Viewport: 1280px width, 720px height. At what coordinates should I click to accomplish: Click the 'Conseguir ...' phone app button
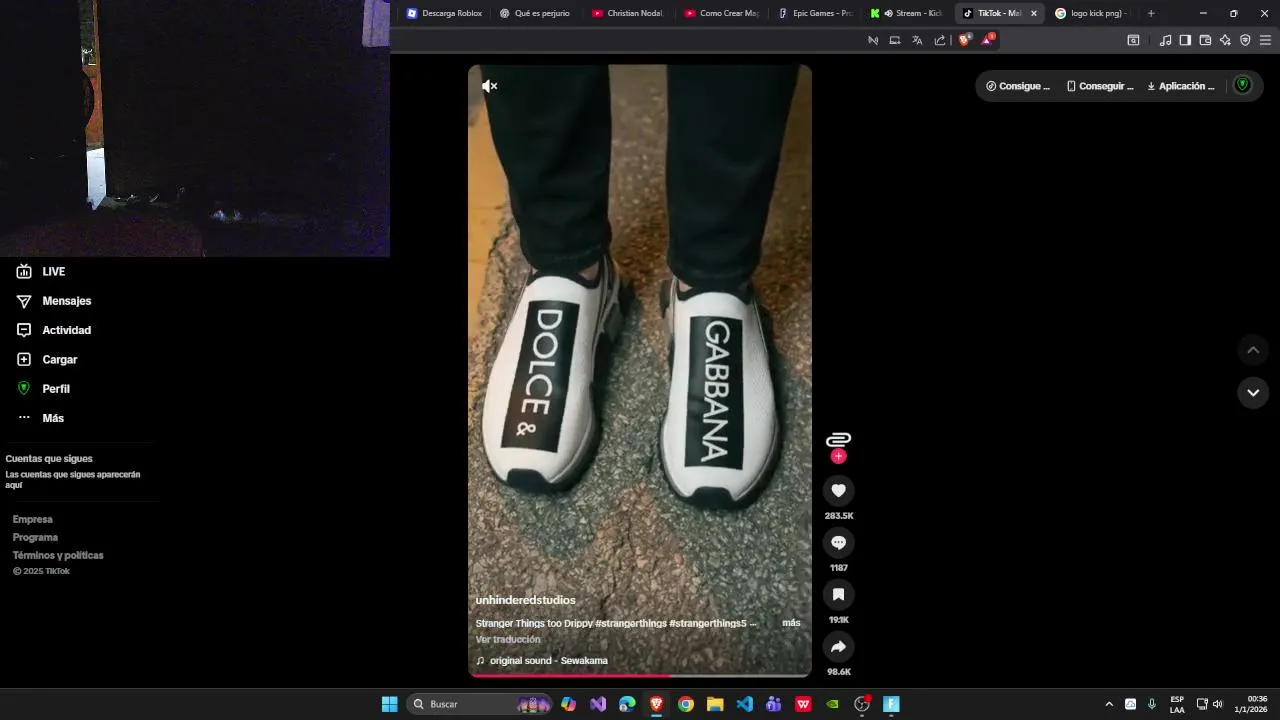coord(1100,86)
